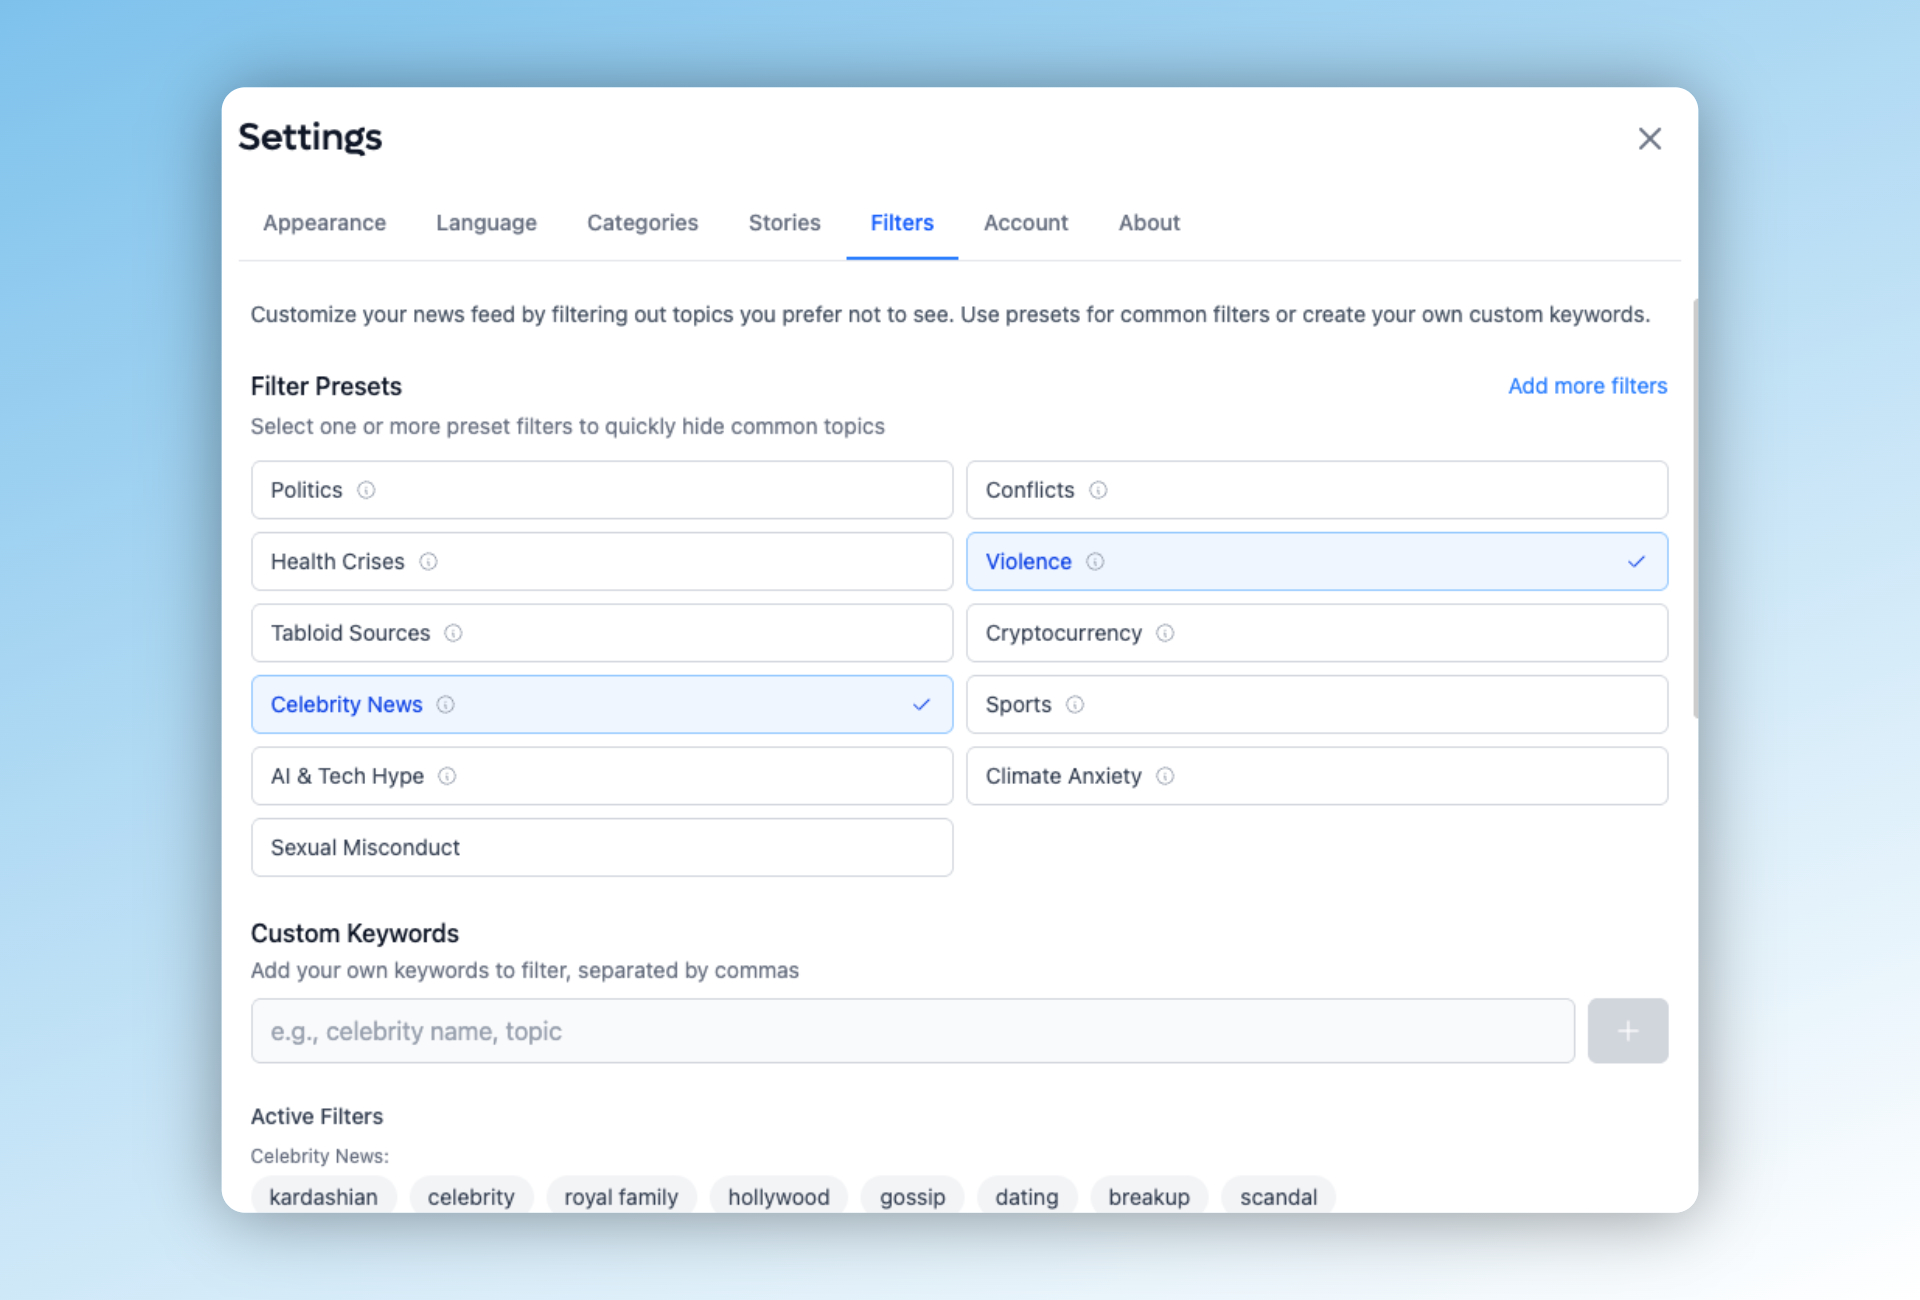Viewport: 1920px width, 1300px height.
Task: Enable the Sexual Misconduct filter preset
Action: tap(601, 848)
